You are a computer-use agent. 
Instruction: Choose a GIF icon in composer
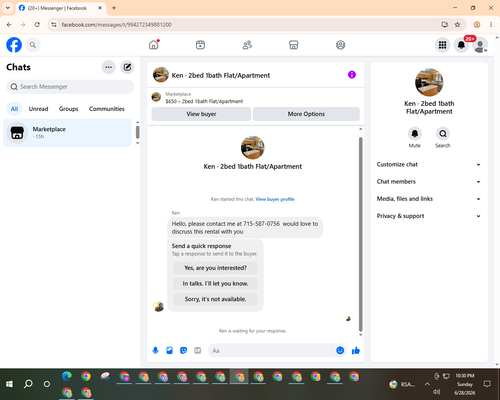[x=198, y=350]
